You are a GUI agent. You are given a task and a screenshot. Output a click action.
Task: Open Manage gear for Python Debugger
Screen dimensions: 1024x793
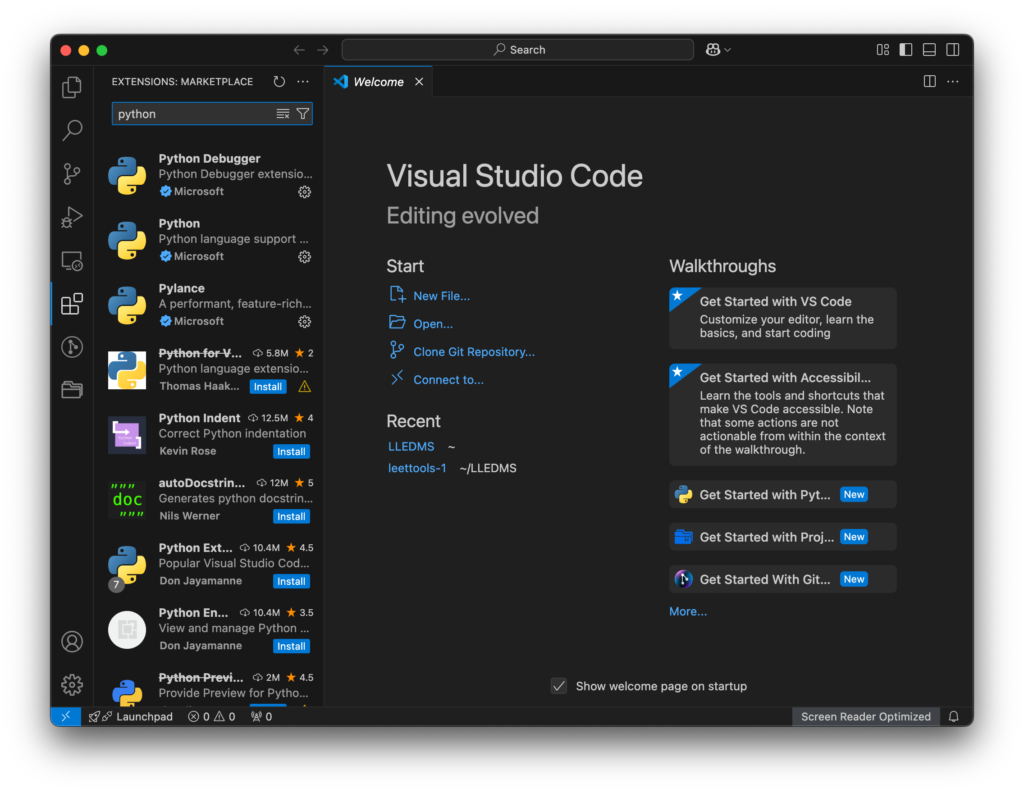click(304, 192)
